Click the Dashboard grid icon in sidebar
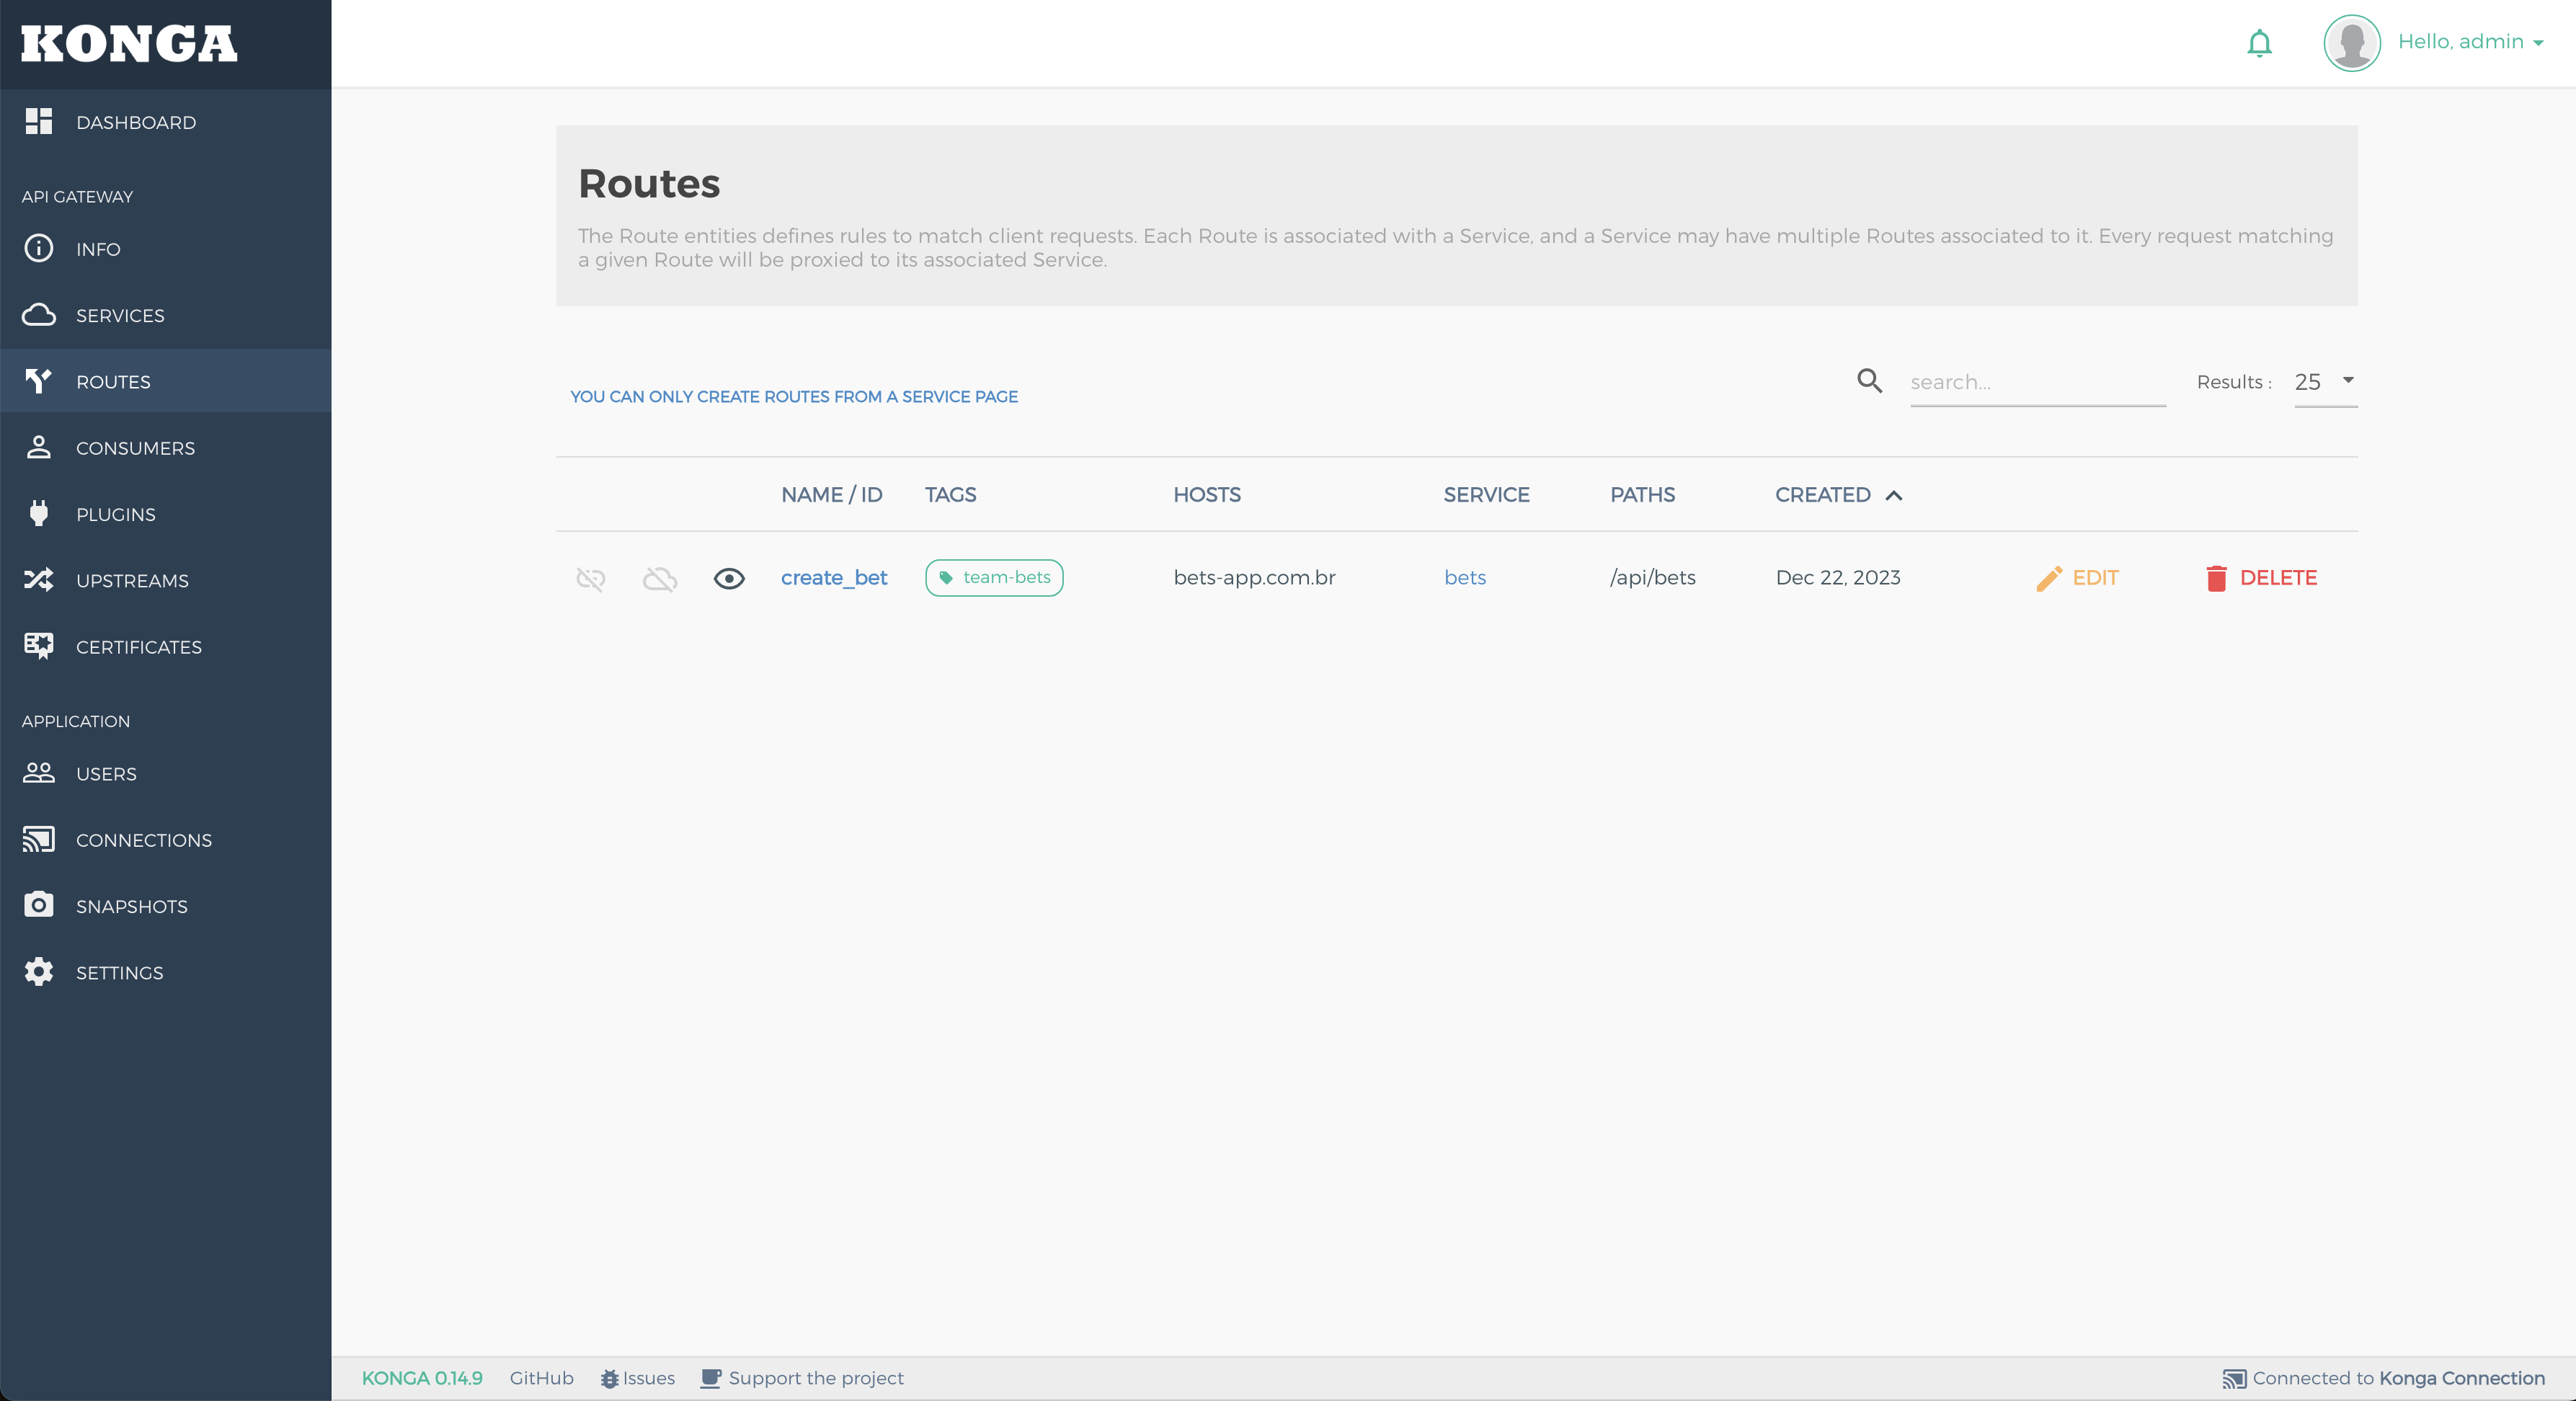Image resolution: width=2576 pixels, height=1401 pixels. coord(39,122)
